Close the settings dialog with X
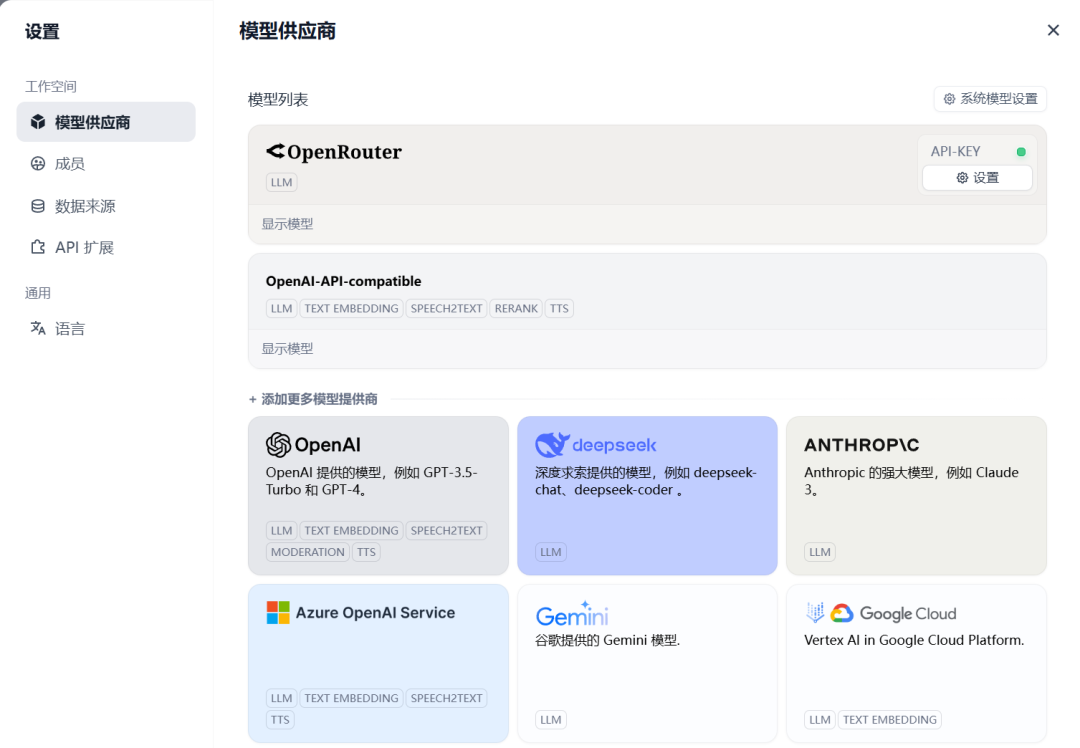Viewport: 1080px width, 748px height. point(1053,30)
